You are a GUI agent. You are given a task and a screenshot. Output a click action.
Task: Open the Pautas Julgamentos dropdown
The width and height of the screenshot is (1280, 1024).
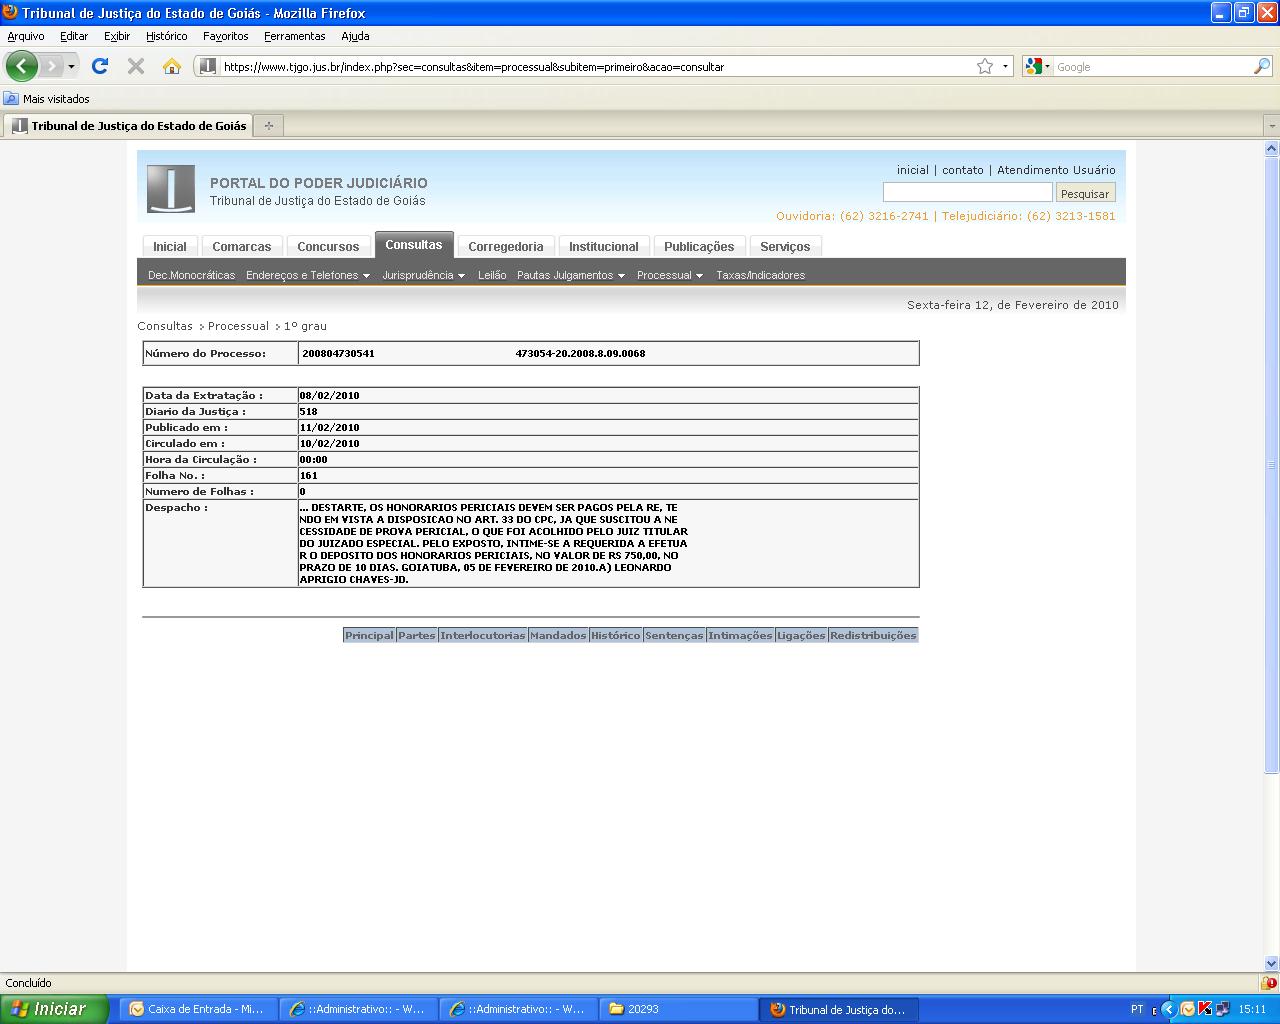[x=571, y=275]
